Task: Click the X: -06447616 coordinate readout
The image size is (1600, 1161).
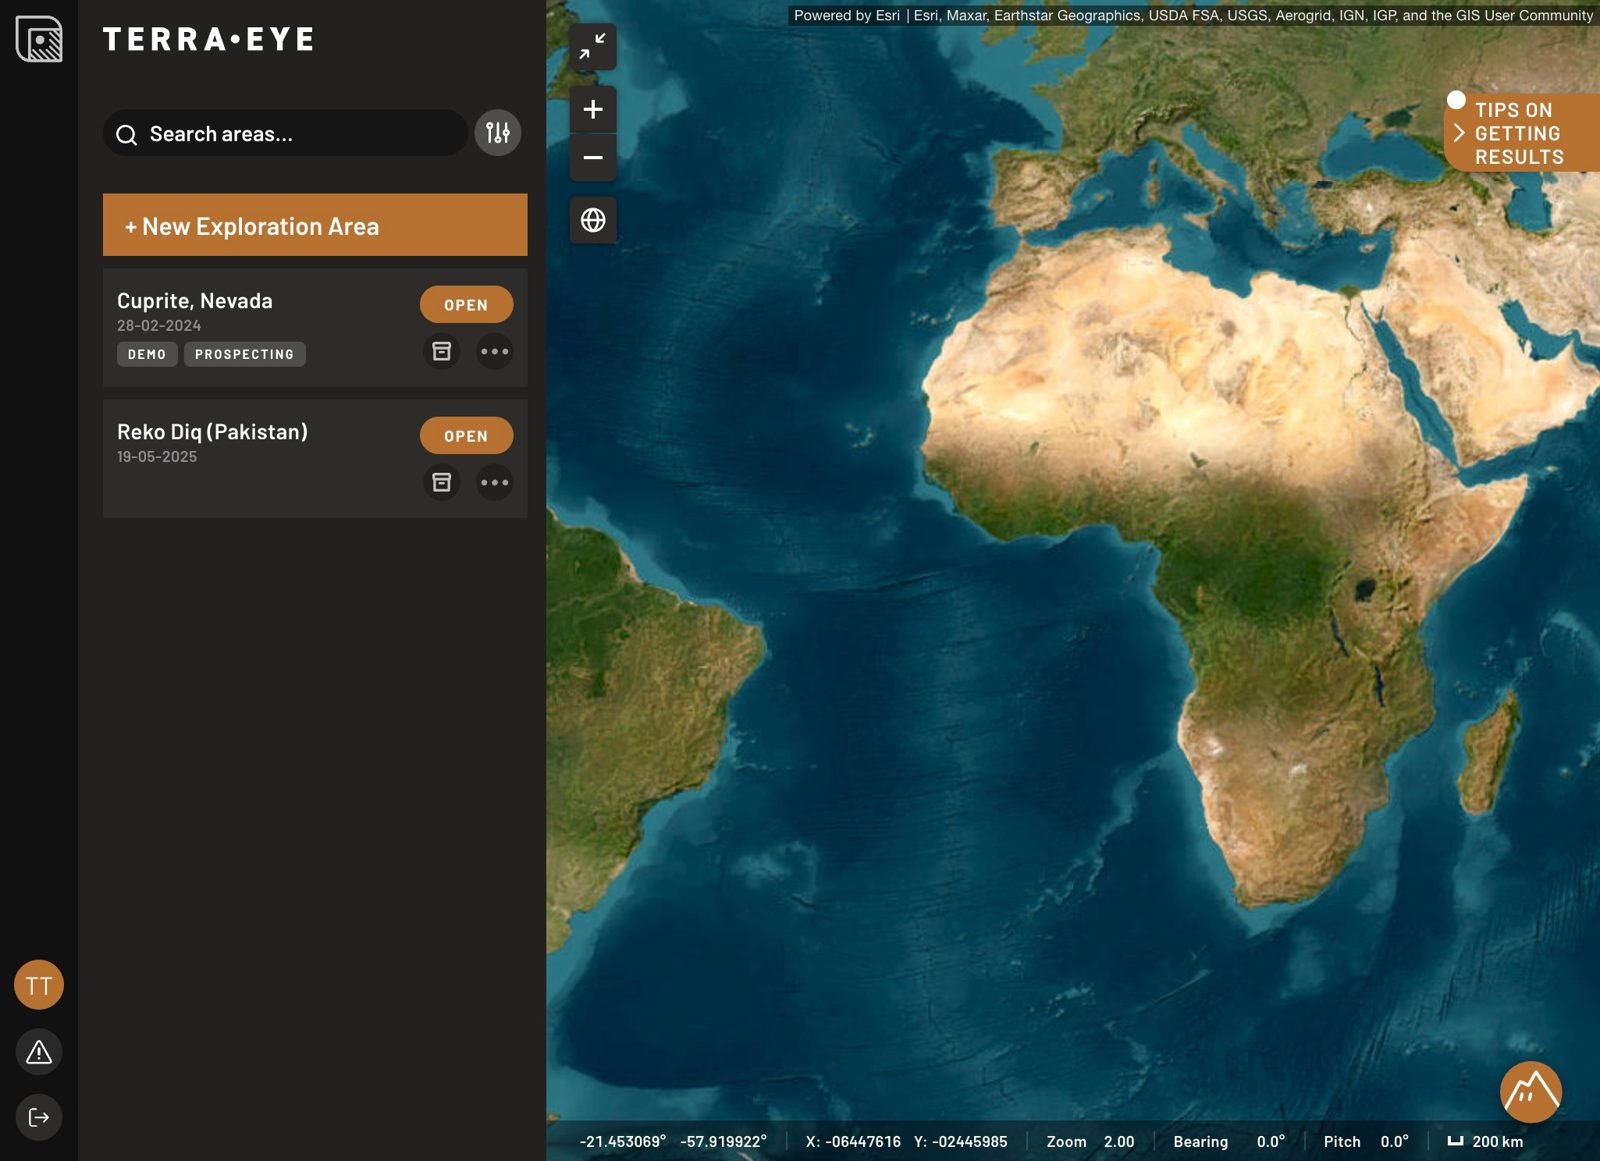Action: (853, 1141)
